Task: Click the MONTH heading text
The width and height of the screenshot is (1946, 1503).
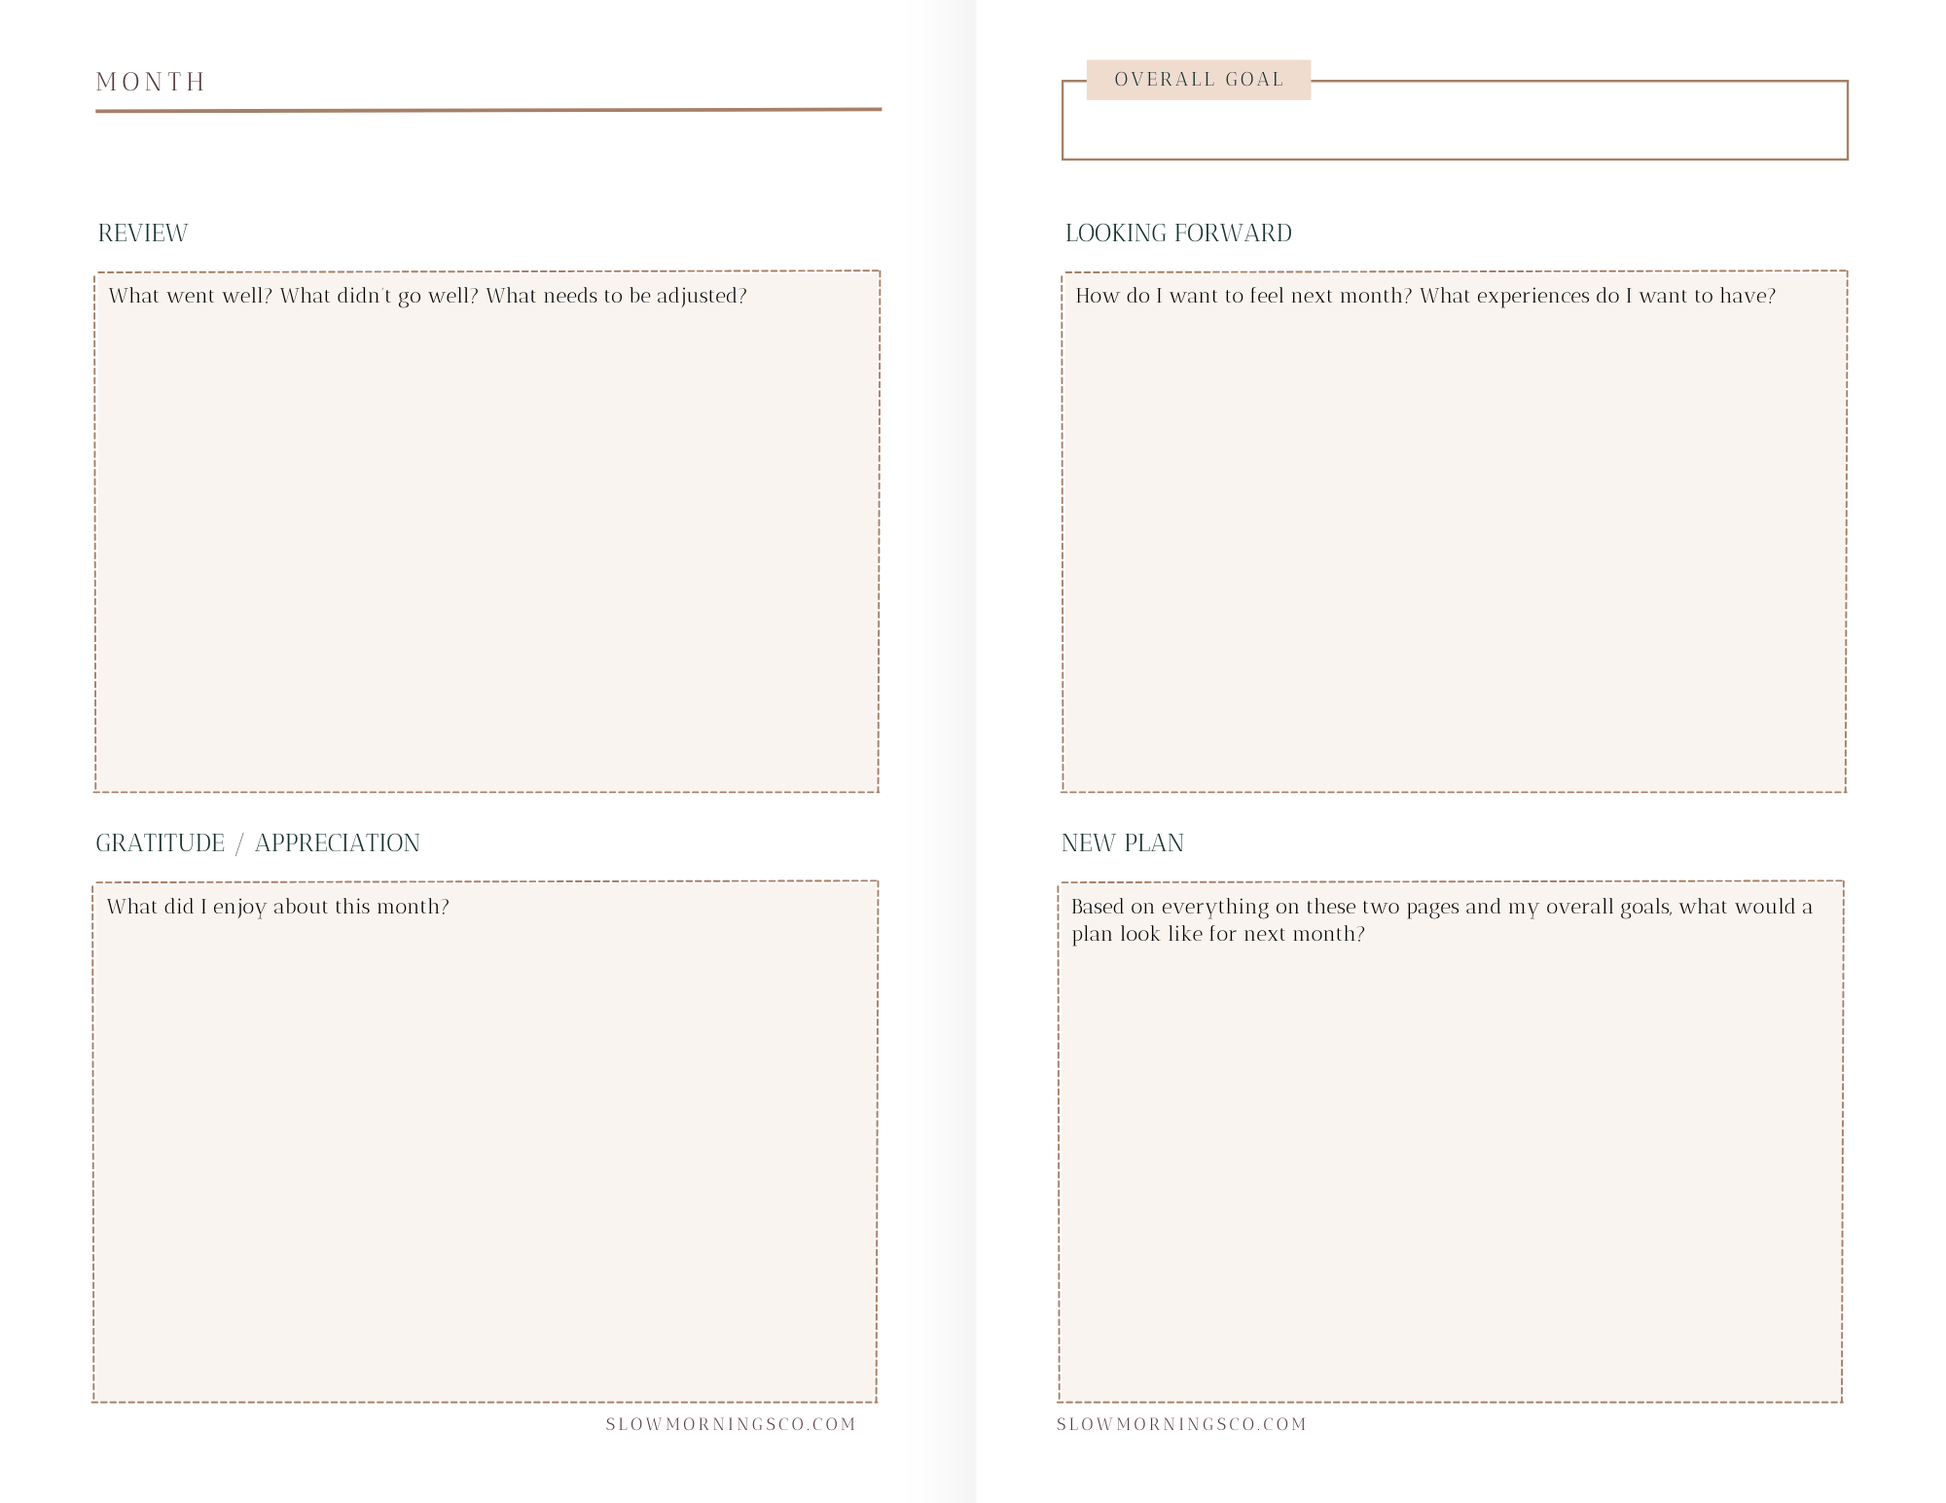Action: 150,82
